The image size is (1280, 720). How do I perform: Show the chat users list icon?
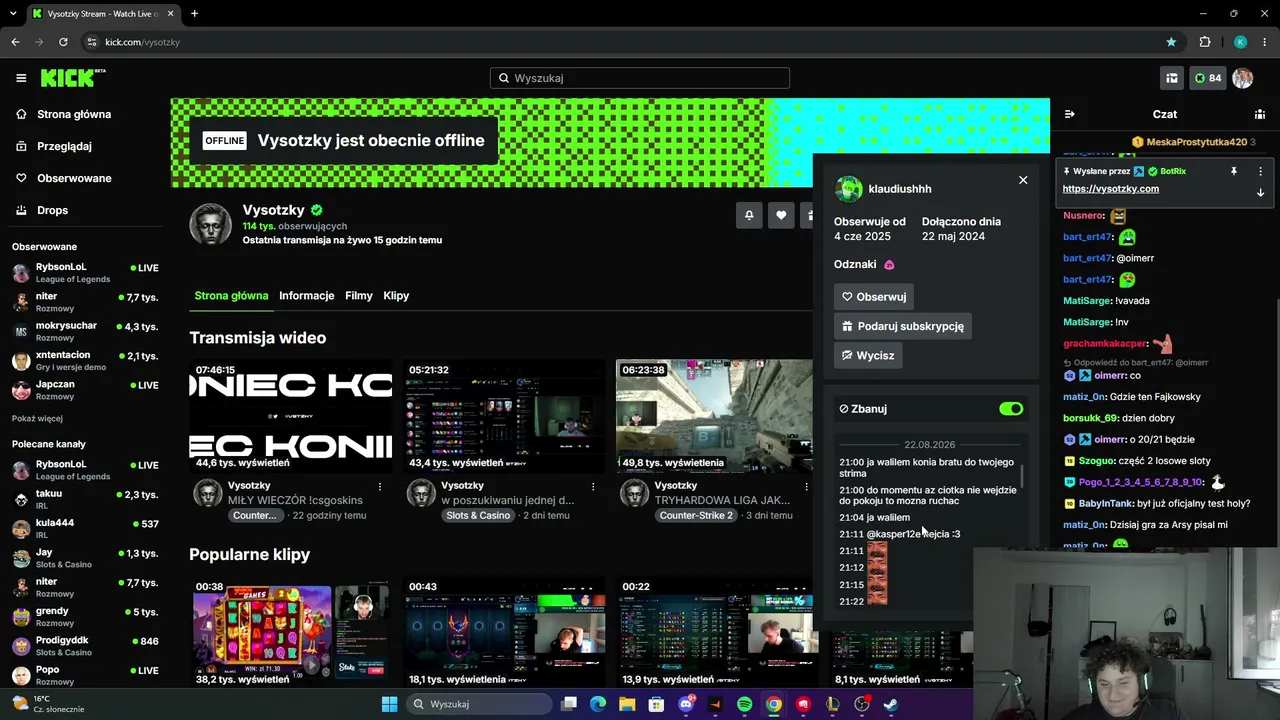1260,114
